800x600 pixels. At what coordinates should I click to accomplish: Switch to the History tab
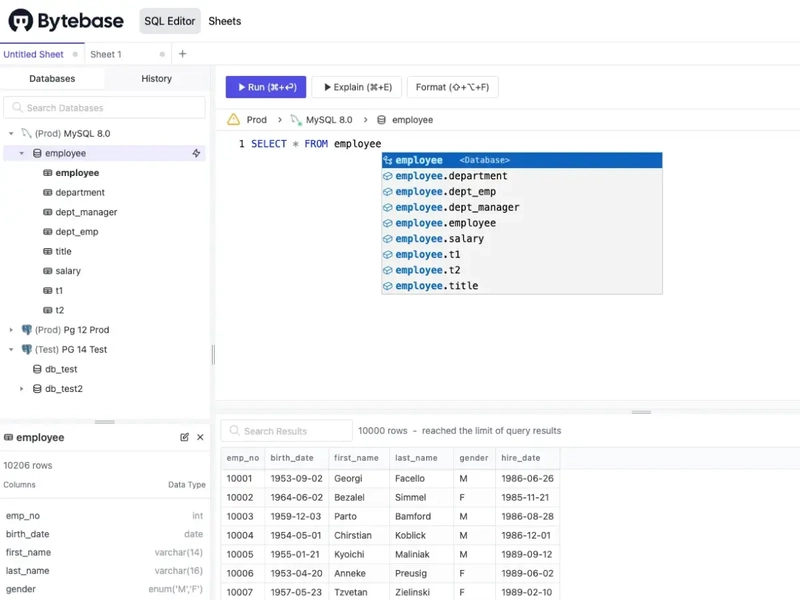tap(156, 79)
